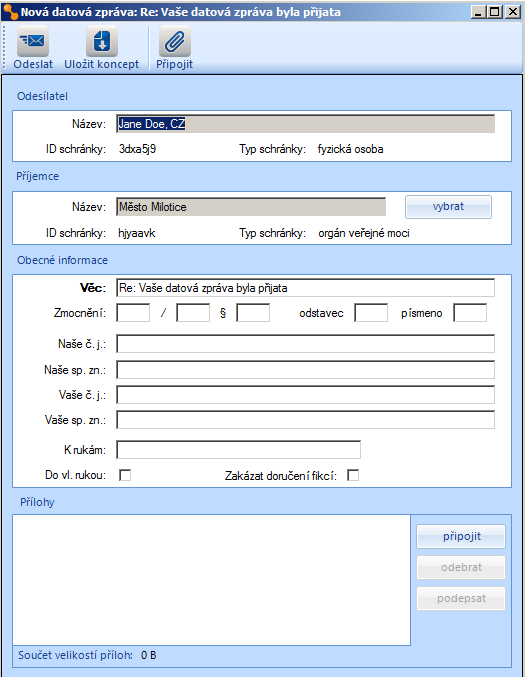
Task: Select the sender Název field
Action: point(305,123)
